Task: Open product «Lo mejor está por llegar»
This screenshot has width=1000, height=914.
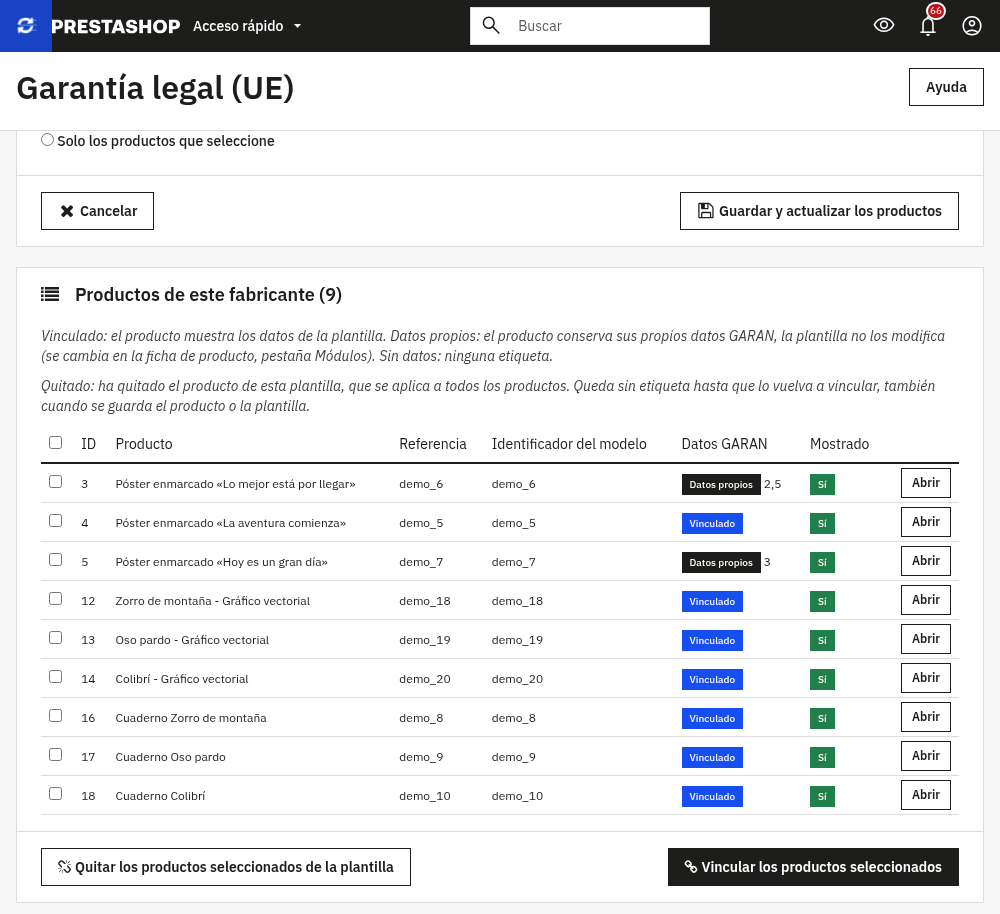Action: (925, 483)
